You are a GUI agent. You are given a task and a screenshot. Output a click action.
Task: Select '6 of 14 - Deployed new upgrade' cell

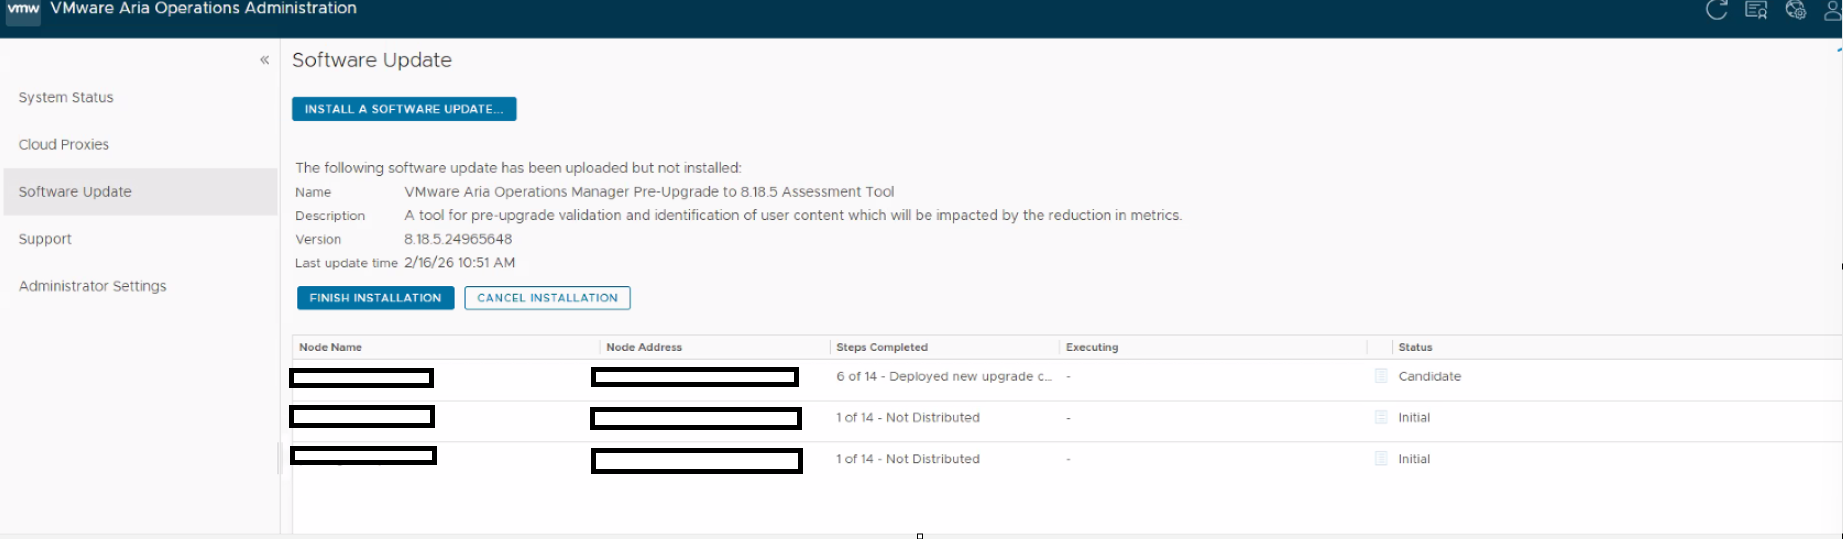(x=944, y=376)
